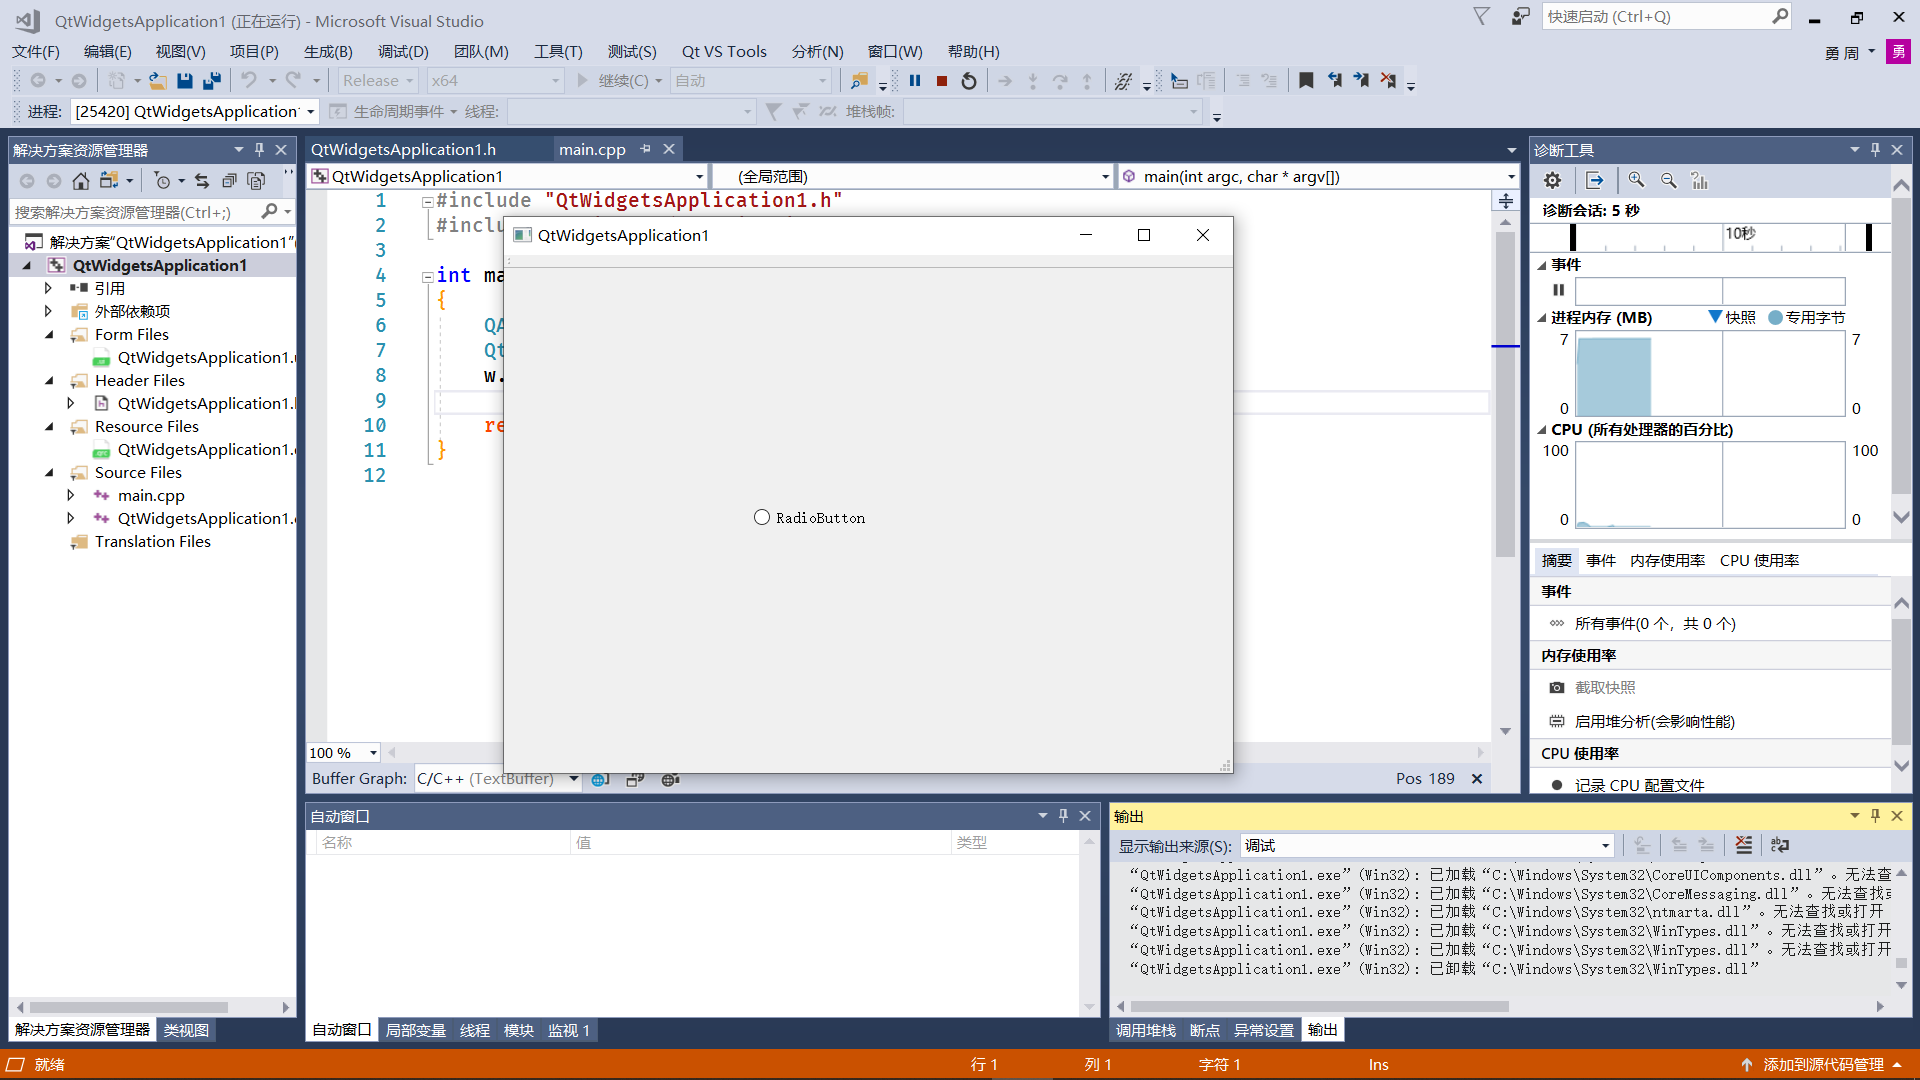Pause debugging with Break All icon
Image resolution: width=1920 pixels, height=1080 pixels.
[915, 81]
